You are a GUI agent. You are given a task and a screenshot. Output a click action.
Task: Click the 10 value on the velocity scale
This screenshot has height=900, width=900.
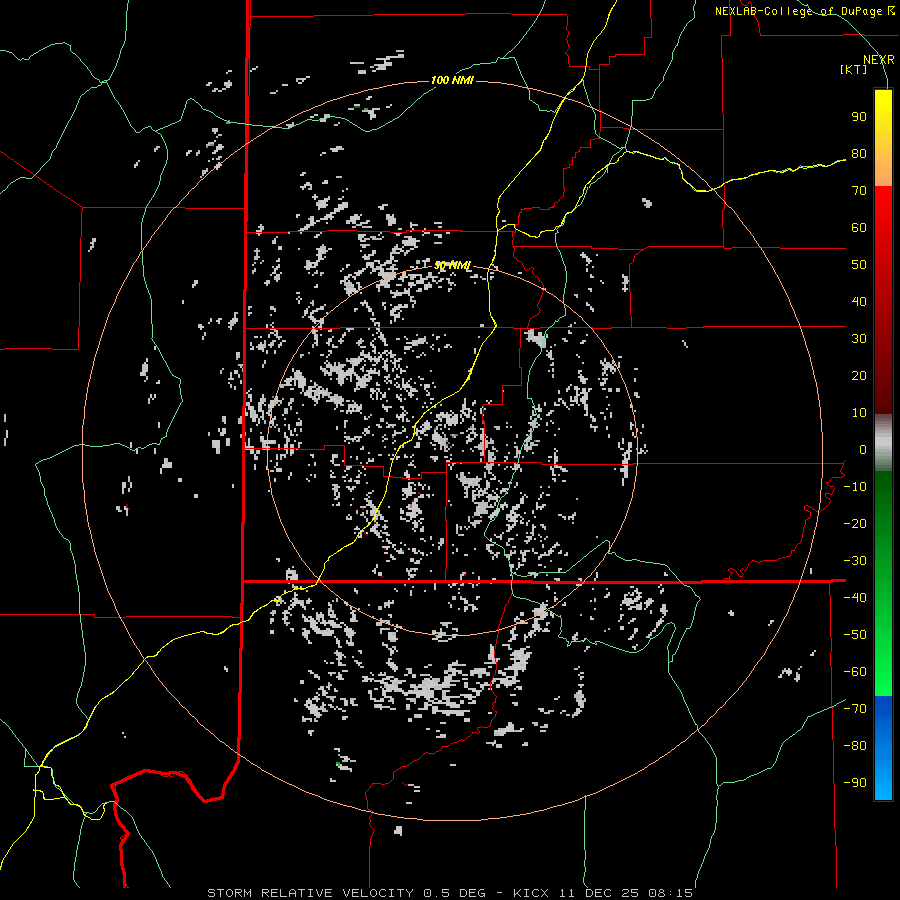(859, 413)
